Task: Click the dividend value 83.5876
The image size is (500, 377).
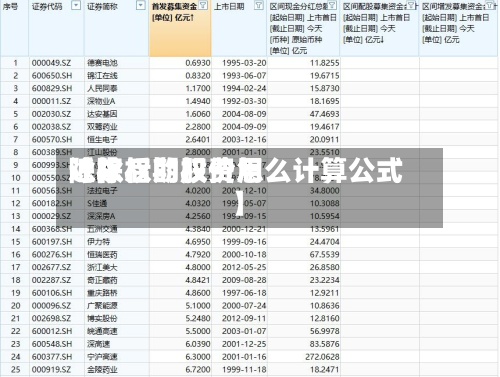Action: (x=325, y=344)
